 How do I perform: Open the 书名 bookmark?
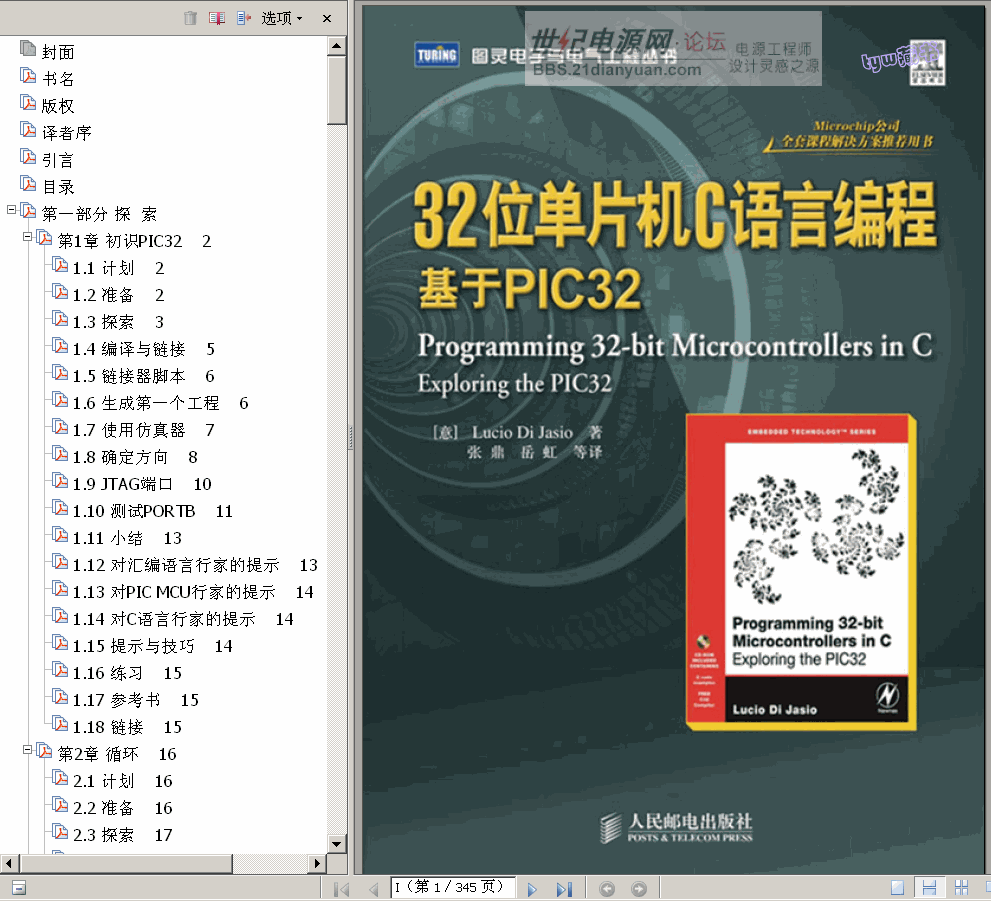point(58,79)
